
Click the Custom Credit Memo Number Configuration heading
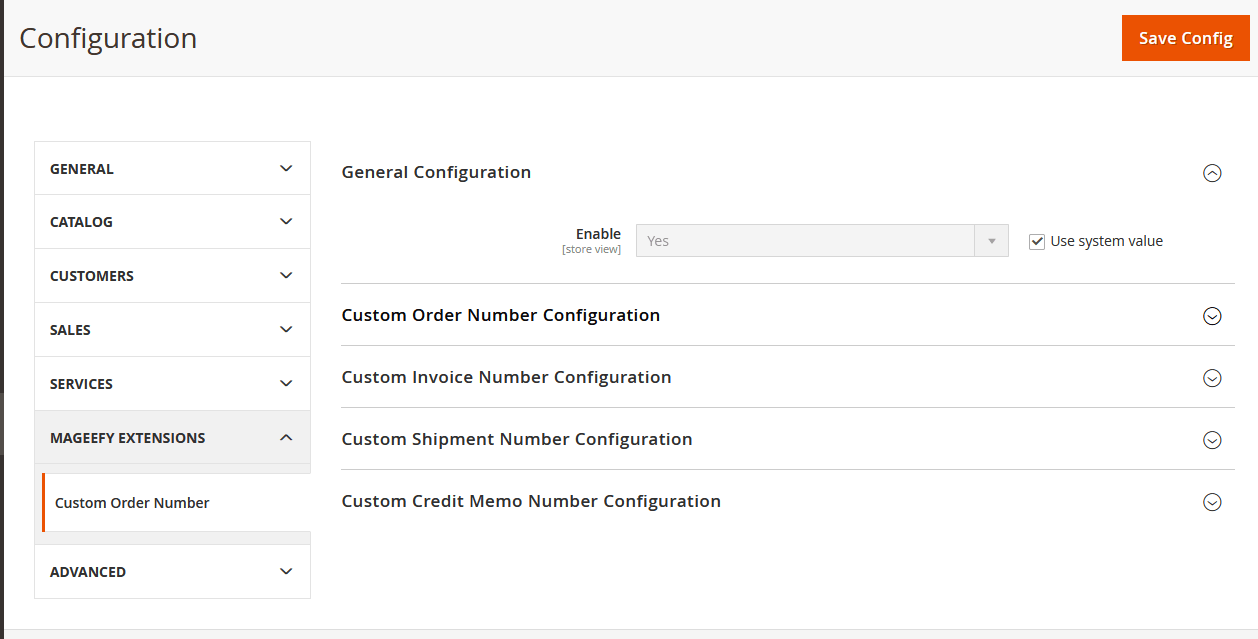[x=531, y=501]
